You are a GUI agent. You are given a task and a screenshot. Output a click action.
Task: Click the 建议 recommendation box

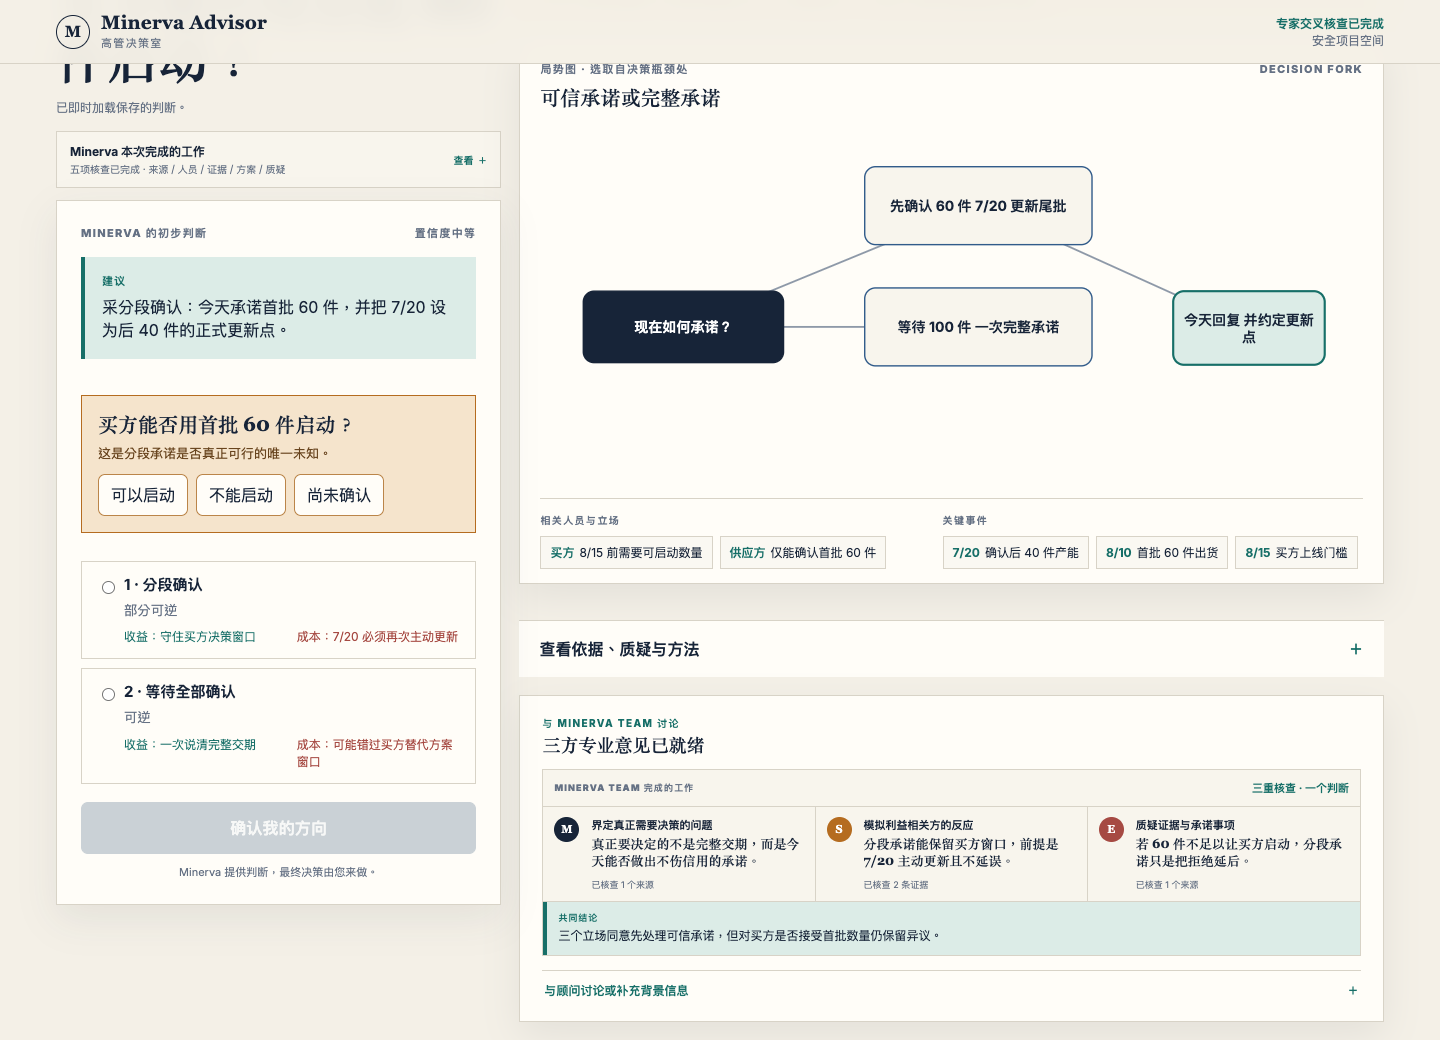pos(278,308)
